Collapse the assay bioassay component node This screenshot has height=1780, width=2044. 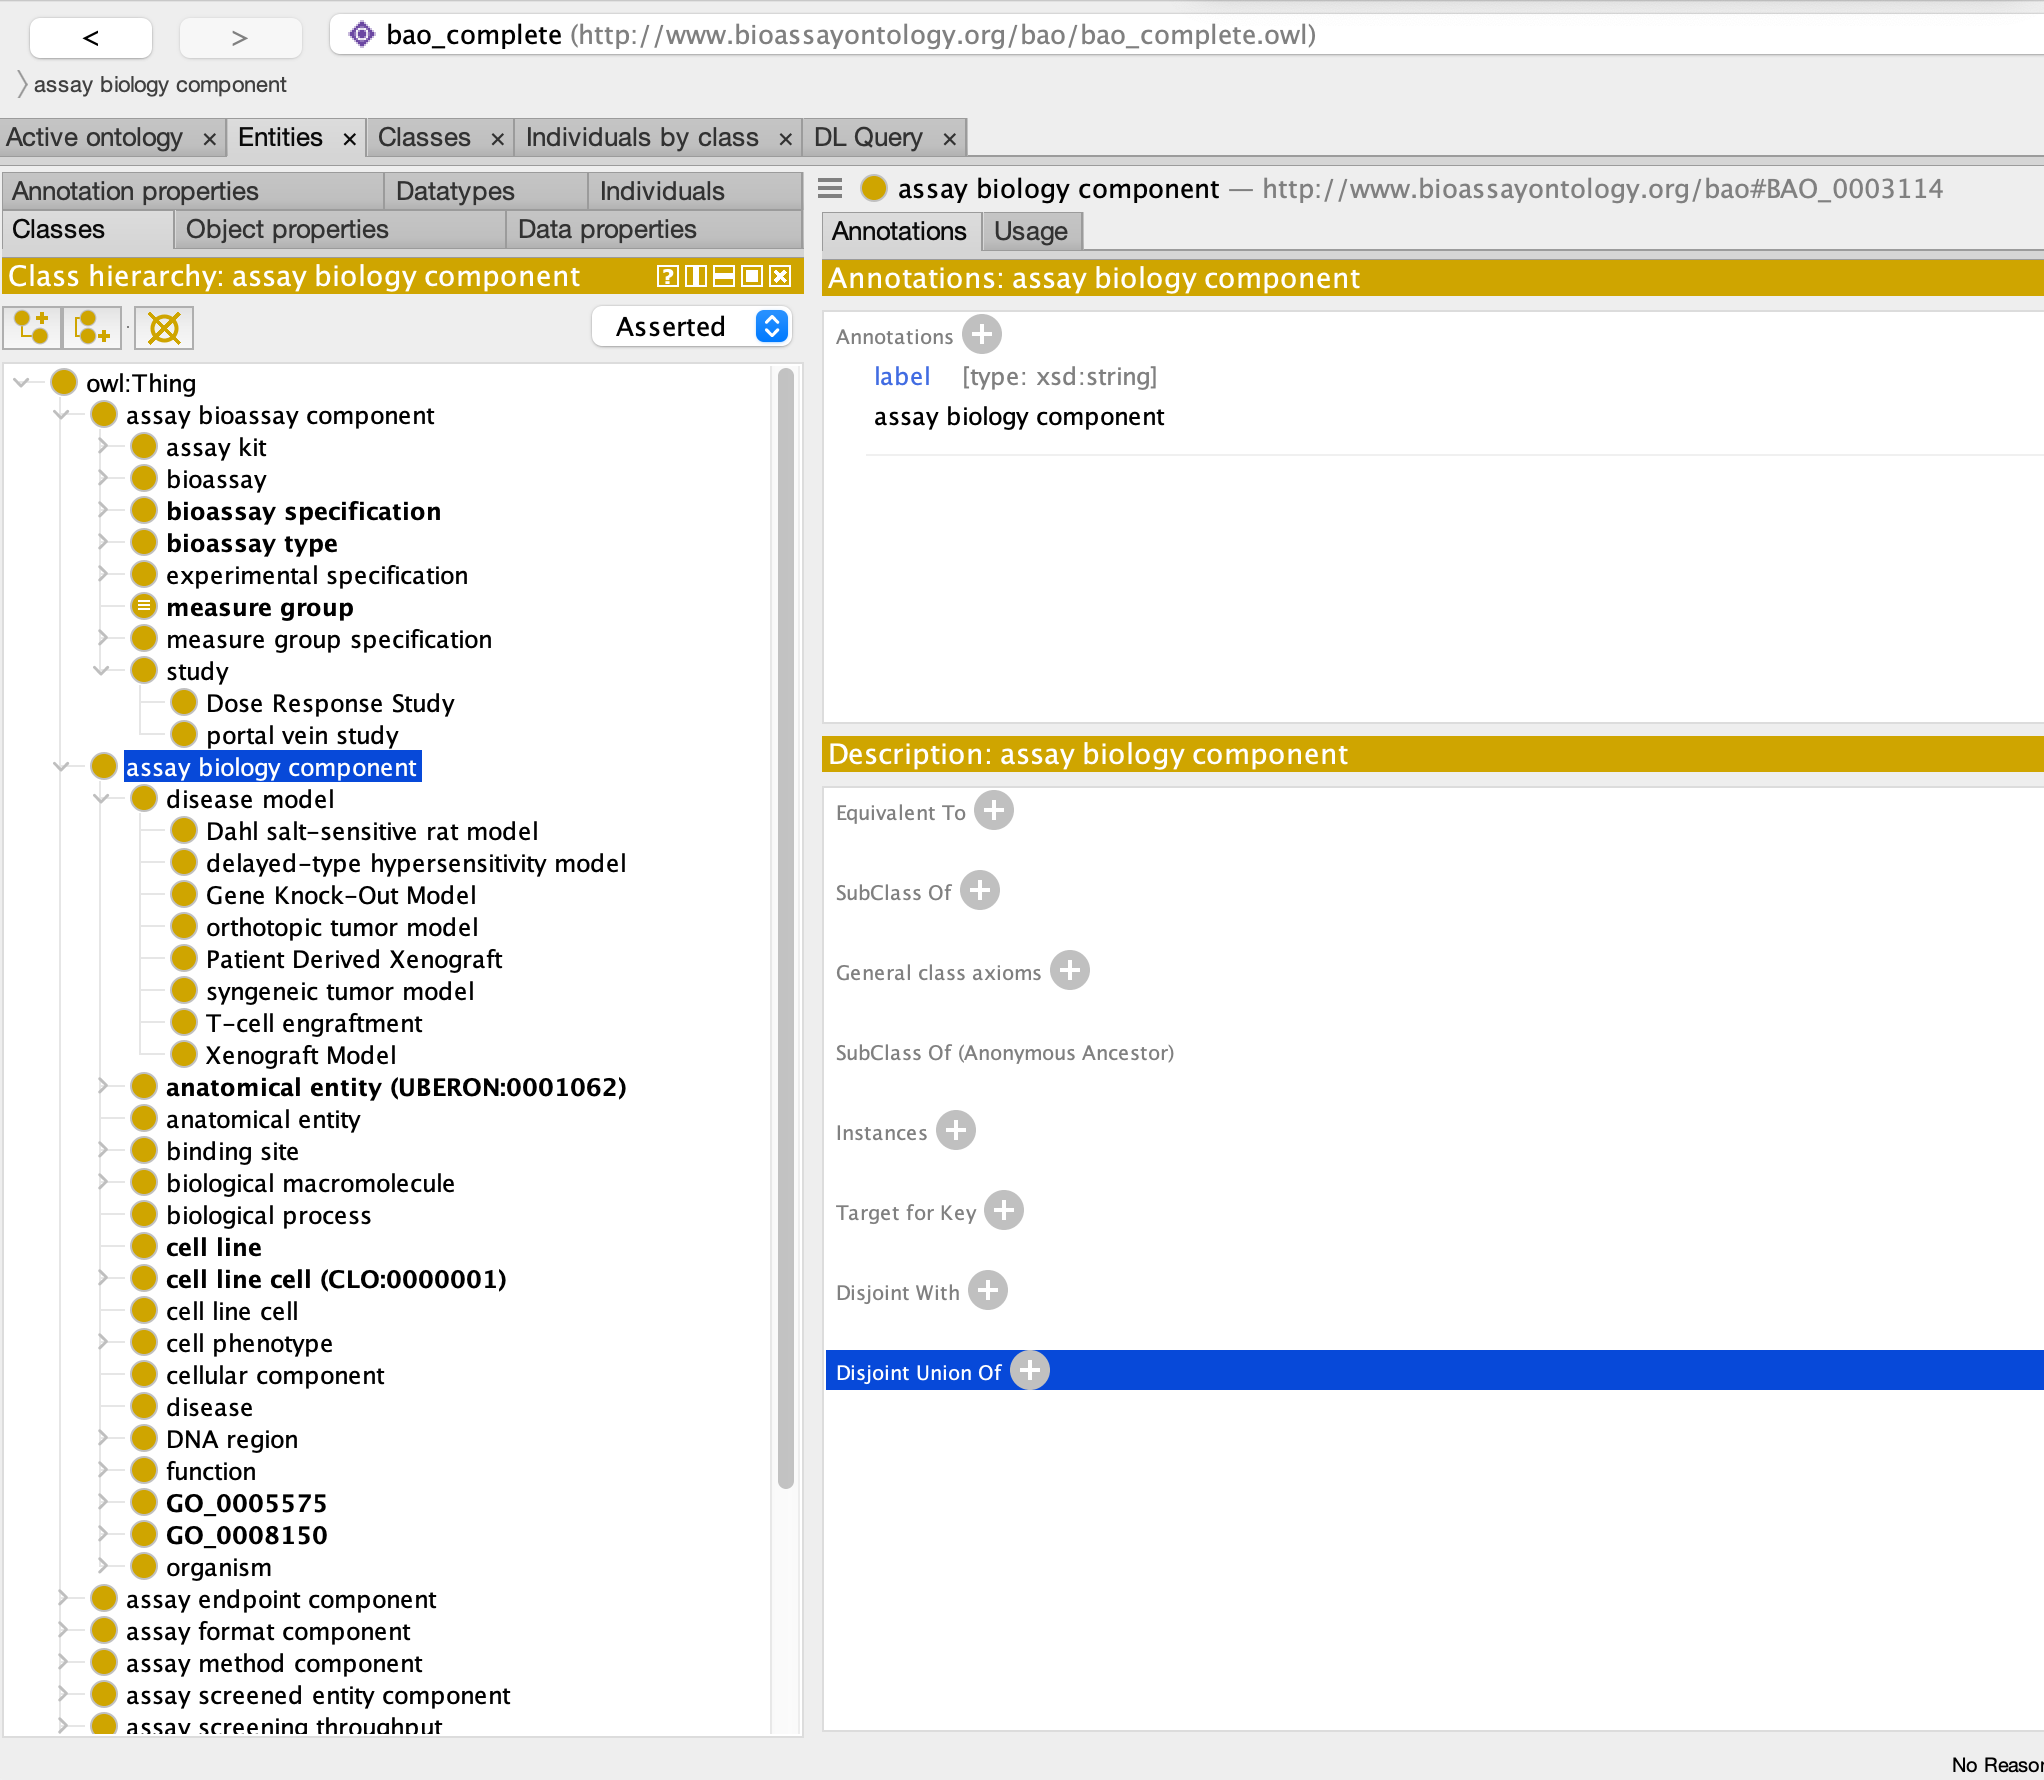[61, 414]
